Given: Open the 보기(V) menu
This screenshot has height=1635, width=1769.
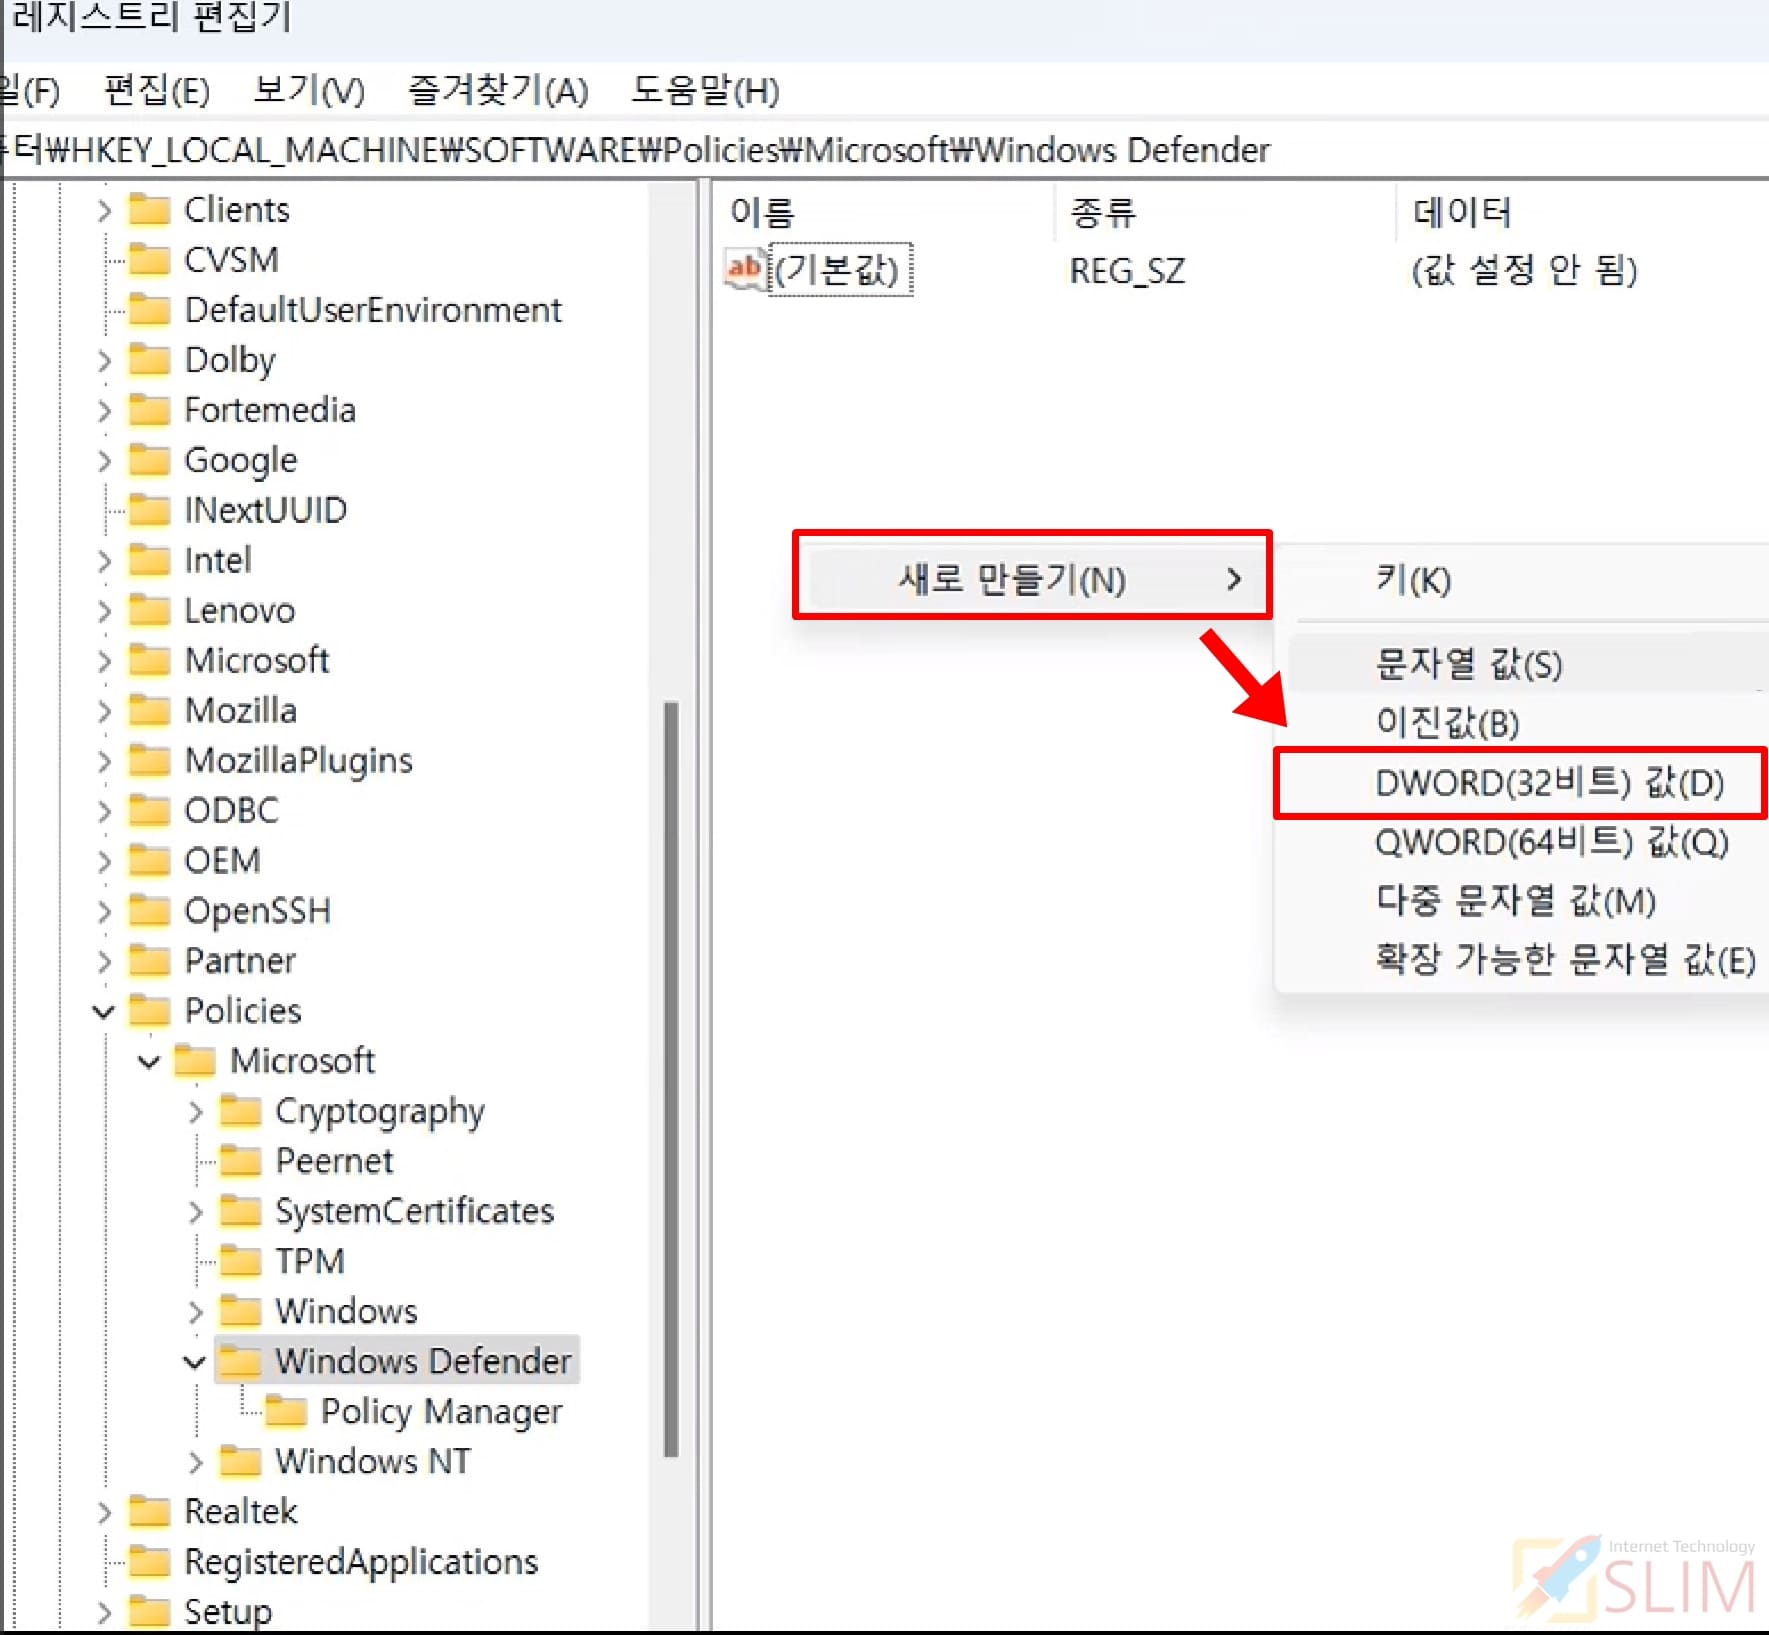Looking at the screenshot, I should point(309,91).
